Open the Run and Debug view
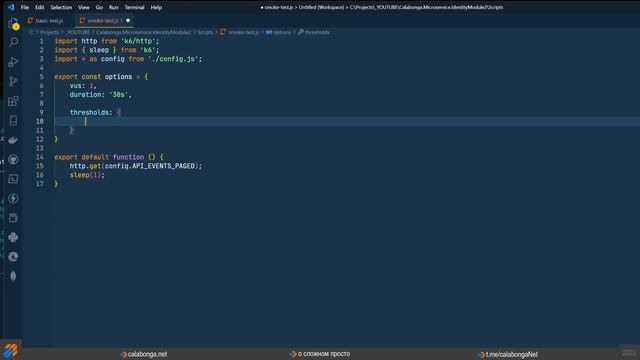 tap(13, 62)
